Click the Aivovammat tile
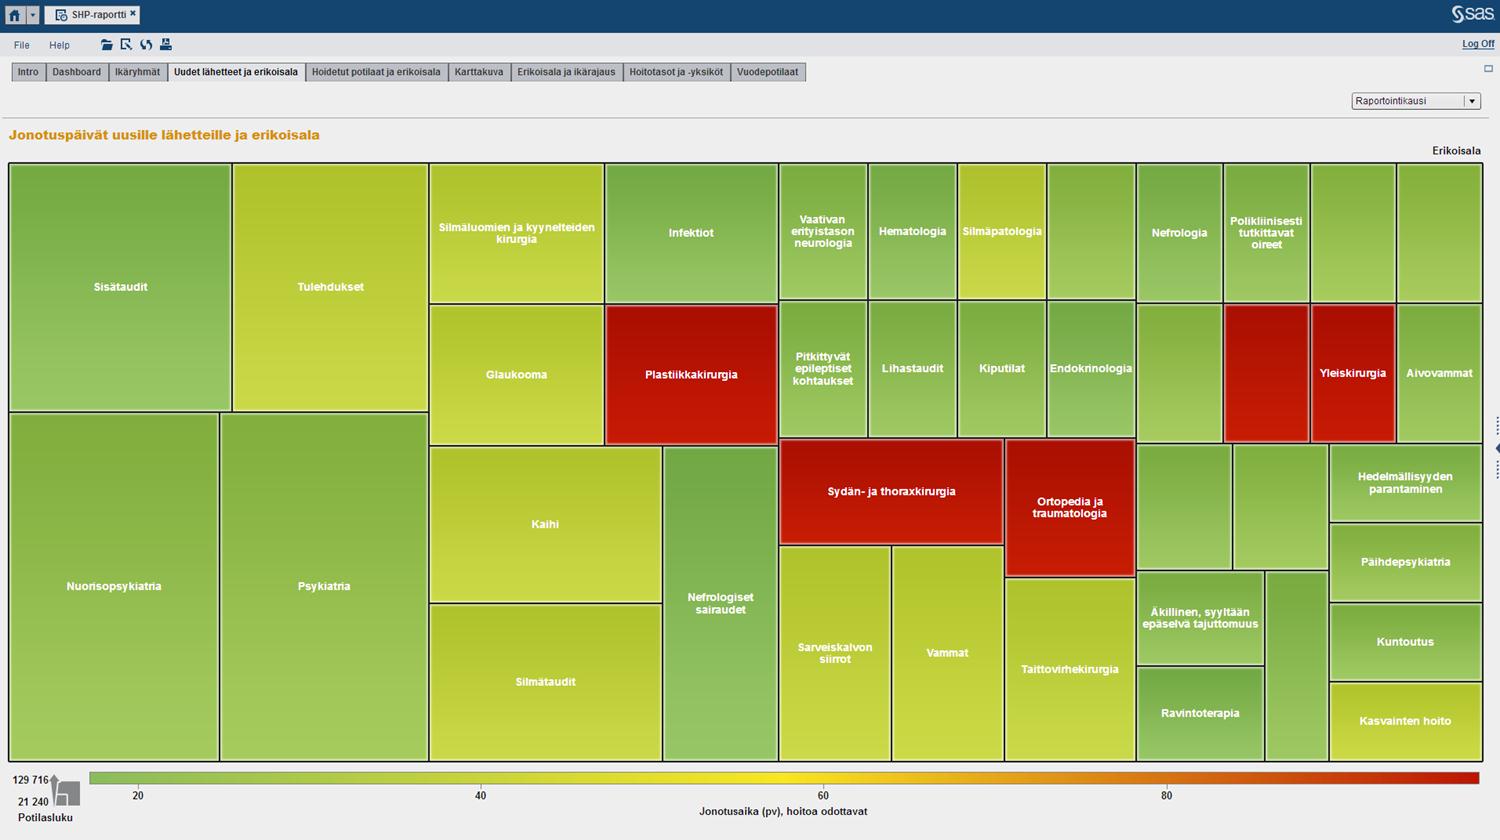The width and height of the screenshot is (1500, 840). (1439, 373)
